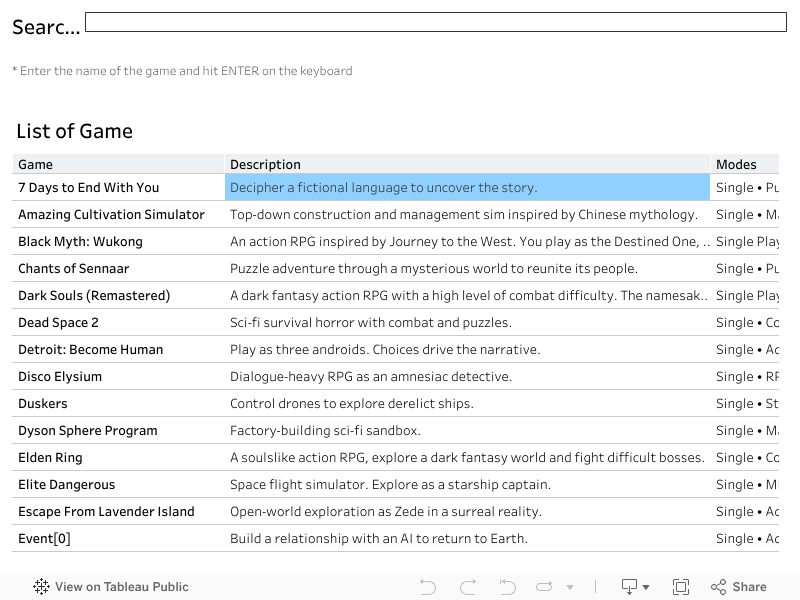Open View on Tableau Public link

(121, 587)
